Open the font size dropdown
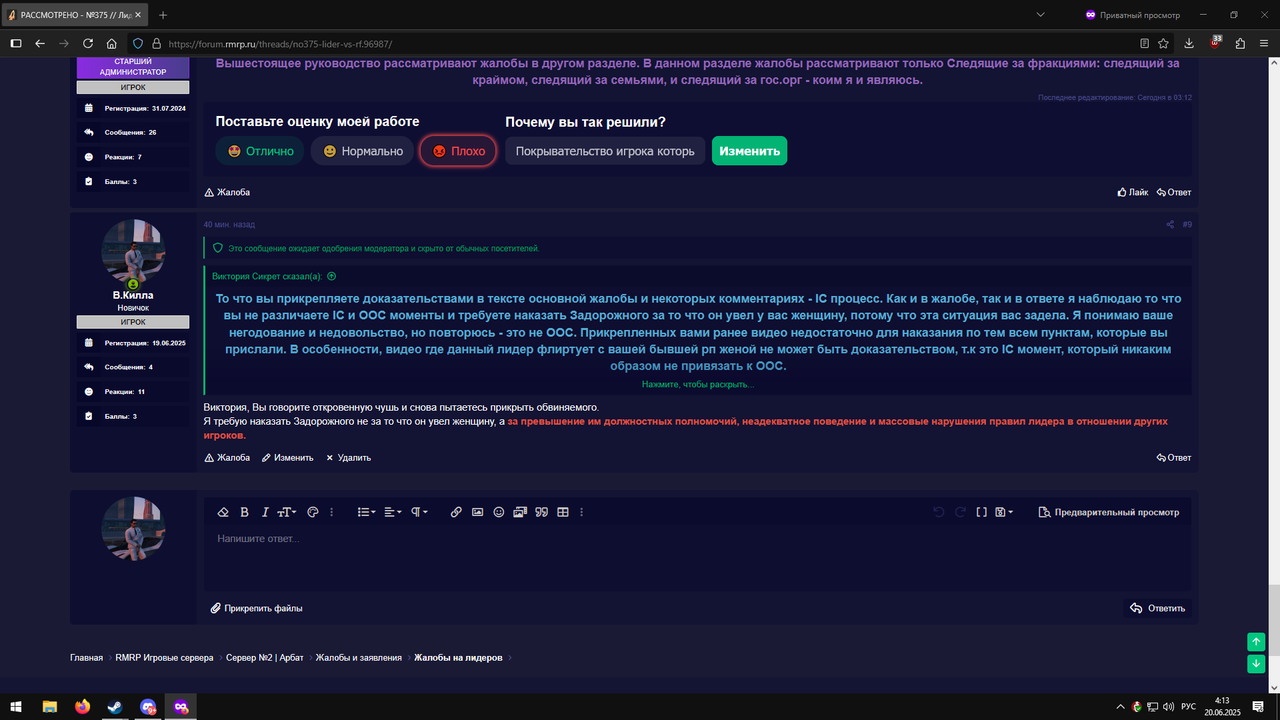 (285, 511)
